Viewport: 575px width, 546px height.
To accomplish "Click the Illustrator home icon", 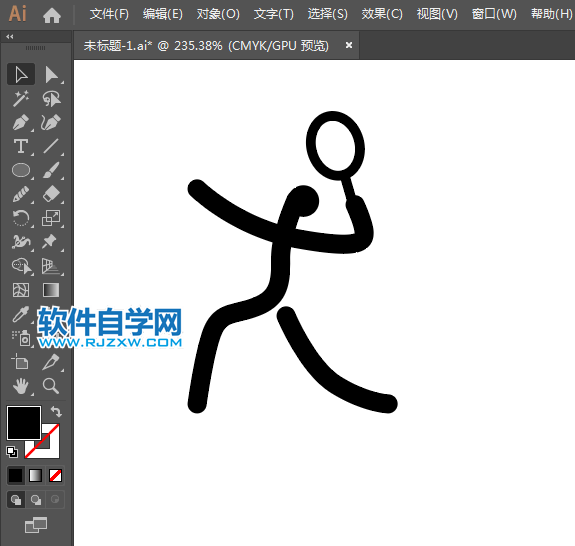I will 52,15.
